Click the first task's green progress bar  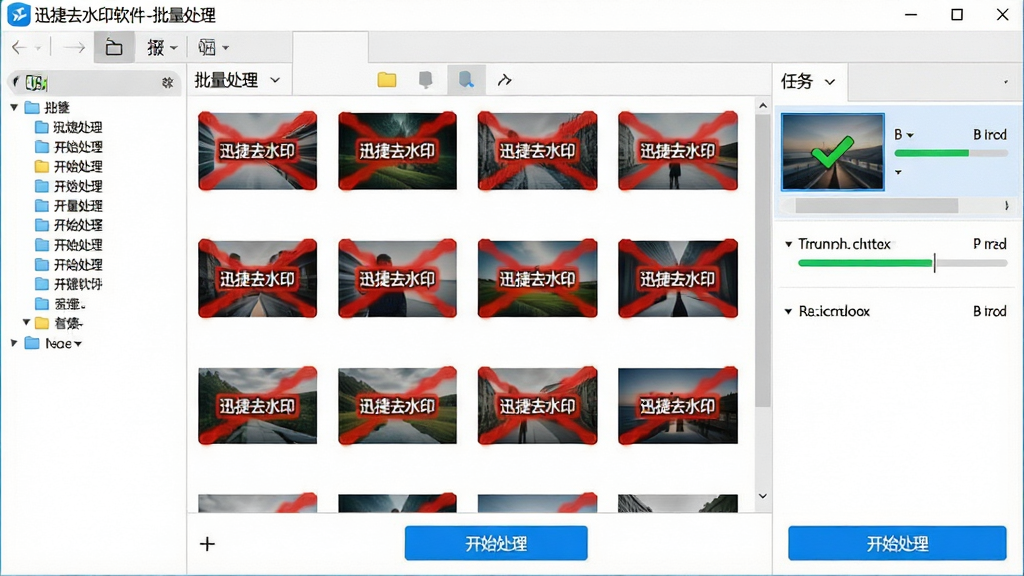[950, 153]
